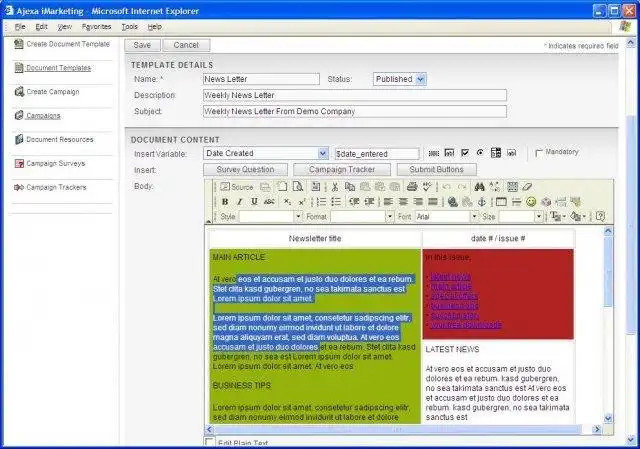Insert a smiley emoticon
The image size is (640, 449).
(x=531, y=202)
